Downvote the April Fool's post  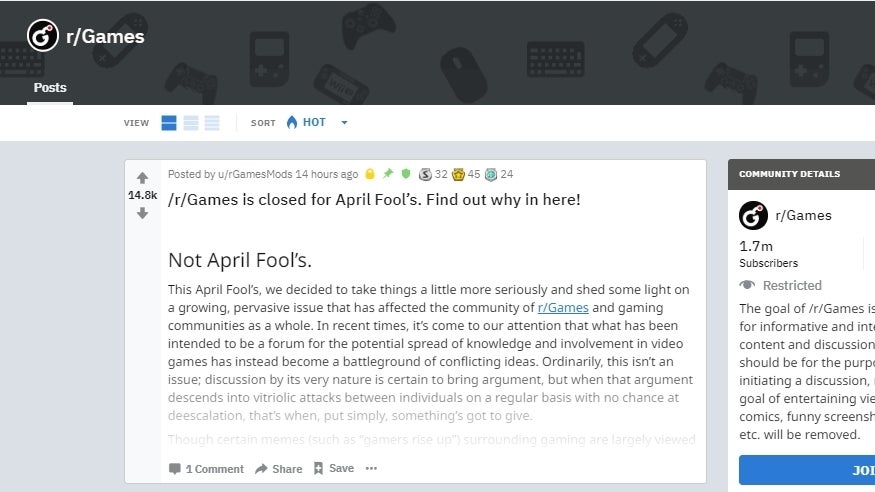pos(142,213)
